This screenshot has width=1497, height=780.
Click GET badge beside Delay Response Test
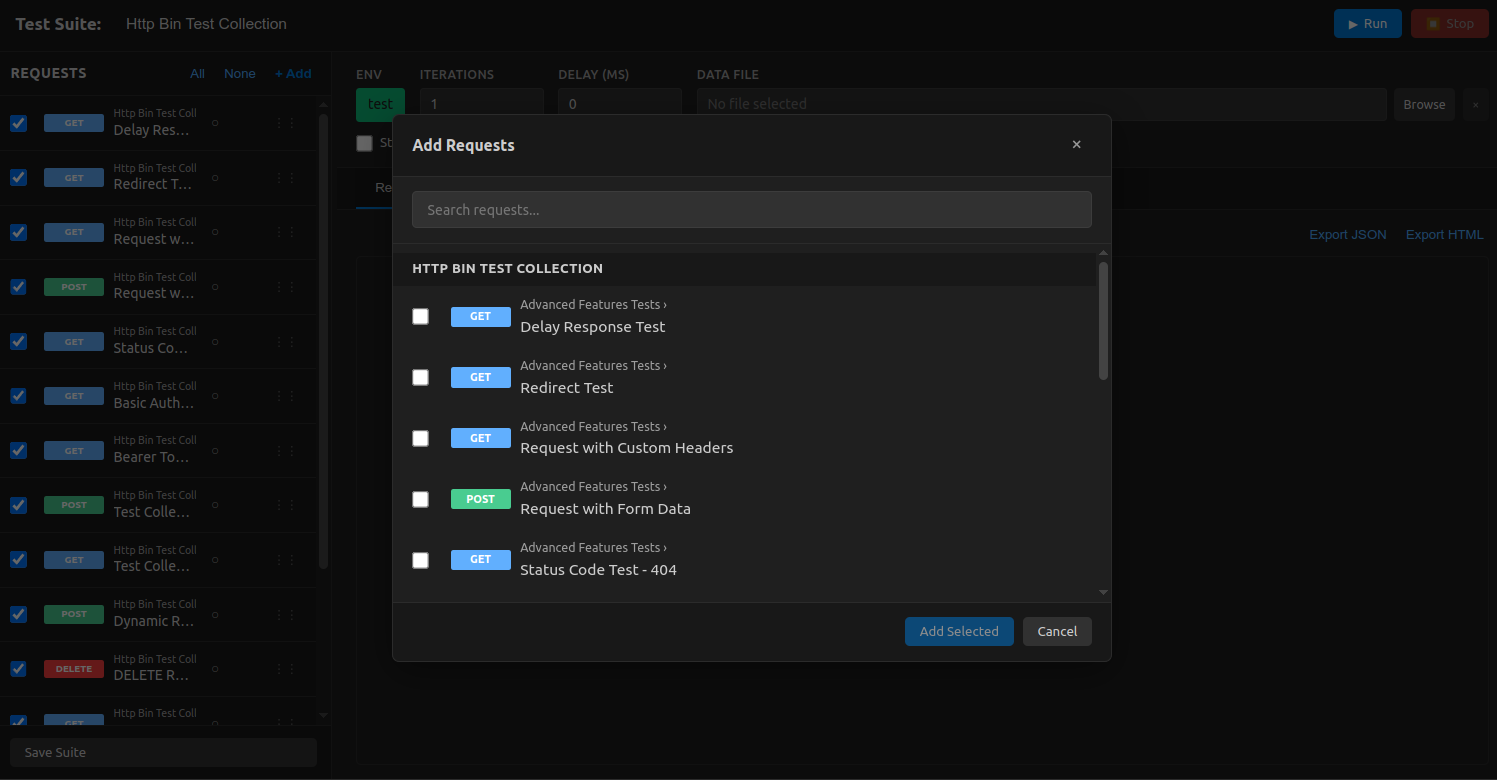click(x=481, y=316)
